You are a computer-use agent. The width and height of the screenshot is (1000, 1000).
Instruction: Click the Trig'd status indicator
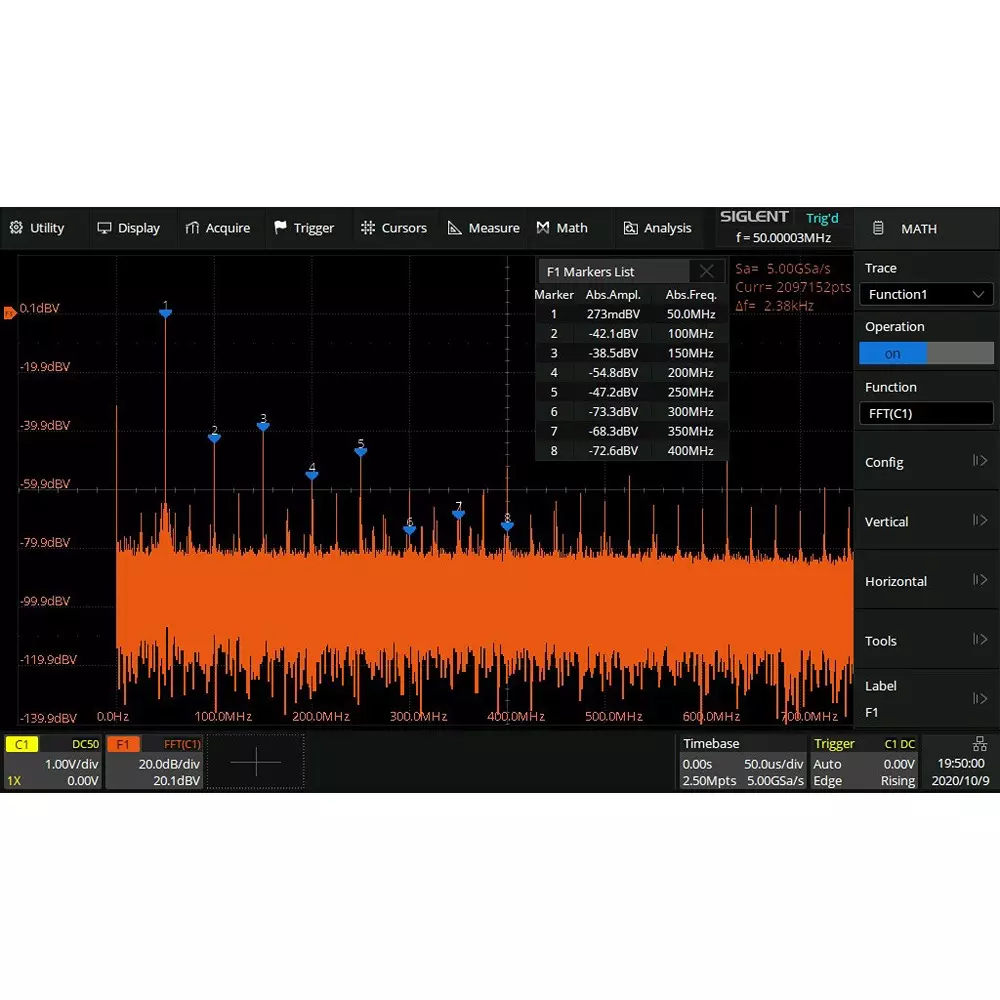pos(822,218)
